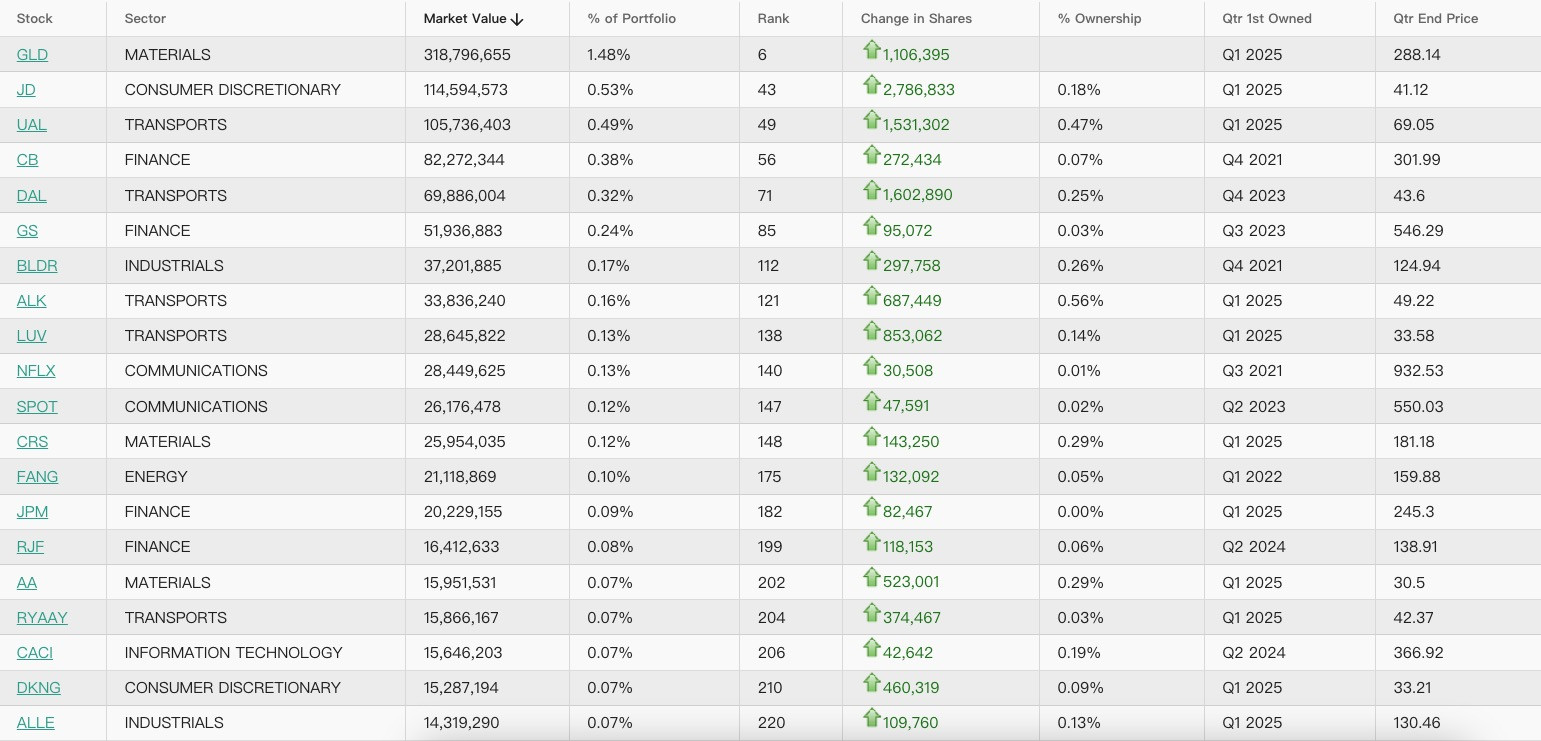Sort by the Sector column header
Screen dimensions: 1541x741
click(x=145, y=19)
